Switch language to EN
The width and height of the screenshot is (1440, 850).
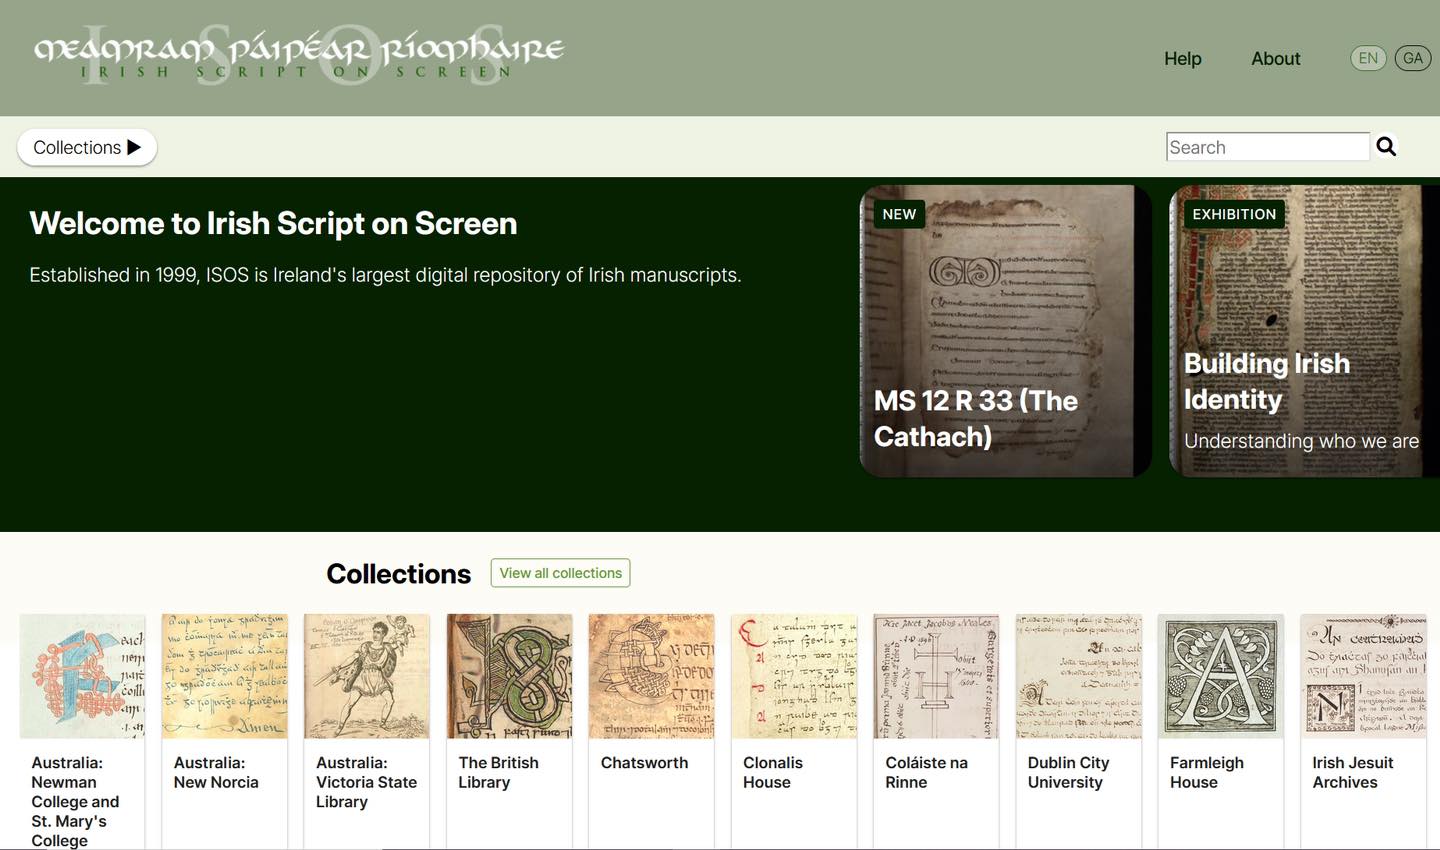click(x=1368, y=58)
